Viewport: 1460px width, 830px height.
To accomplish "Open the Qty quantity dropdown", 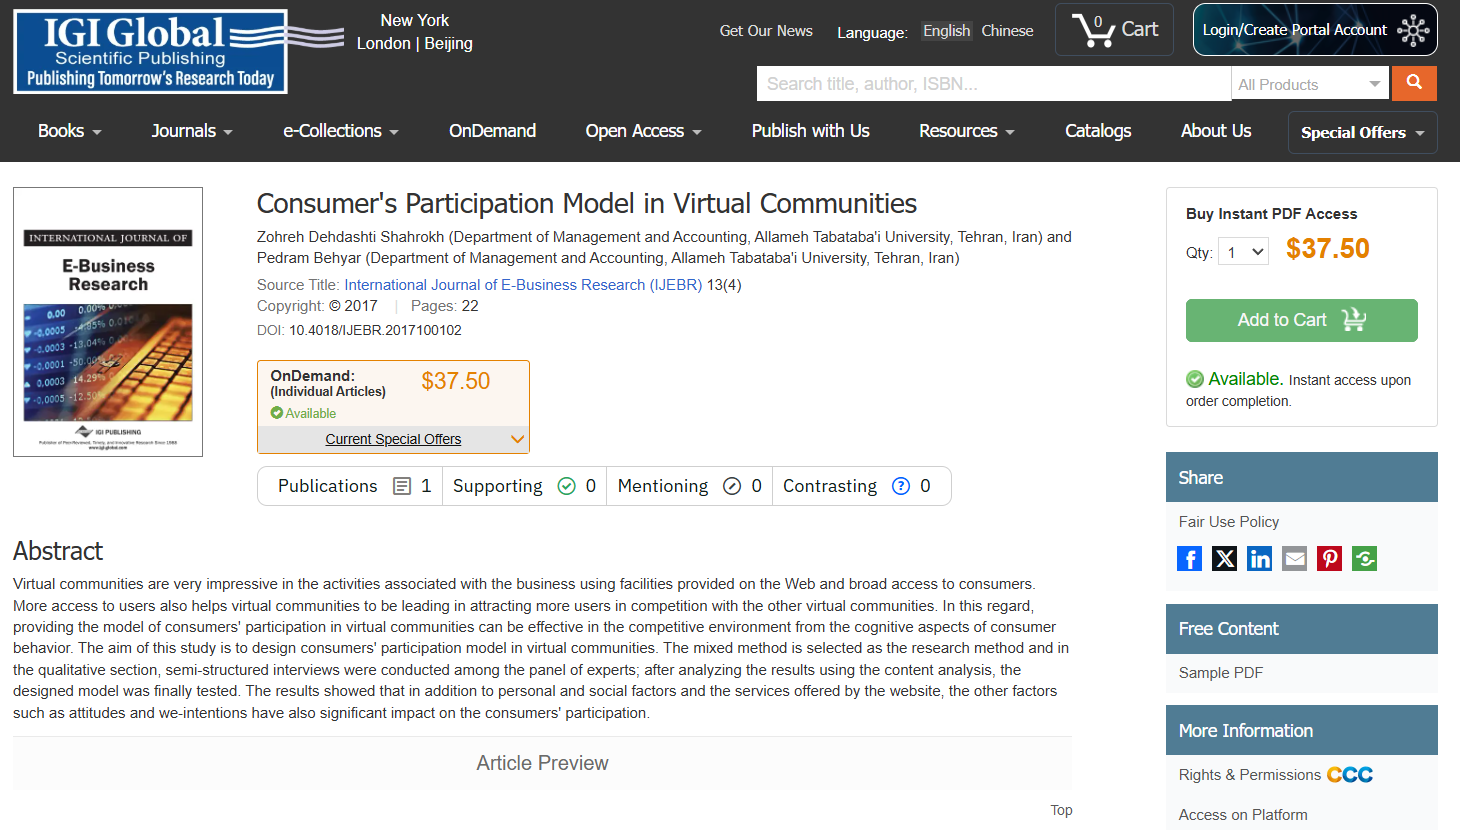I will pos(1243,251).
